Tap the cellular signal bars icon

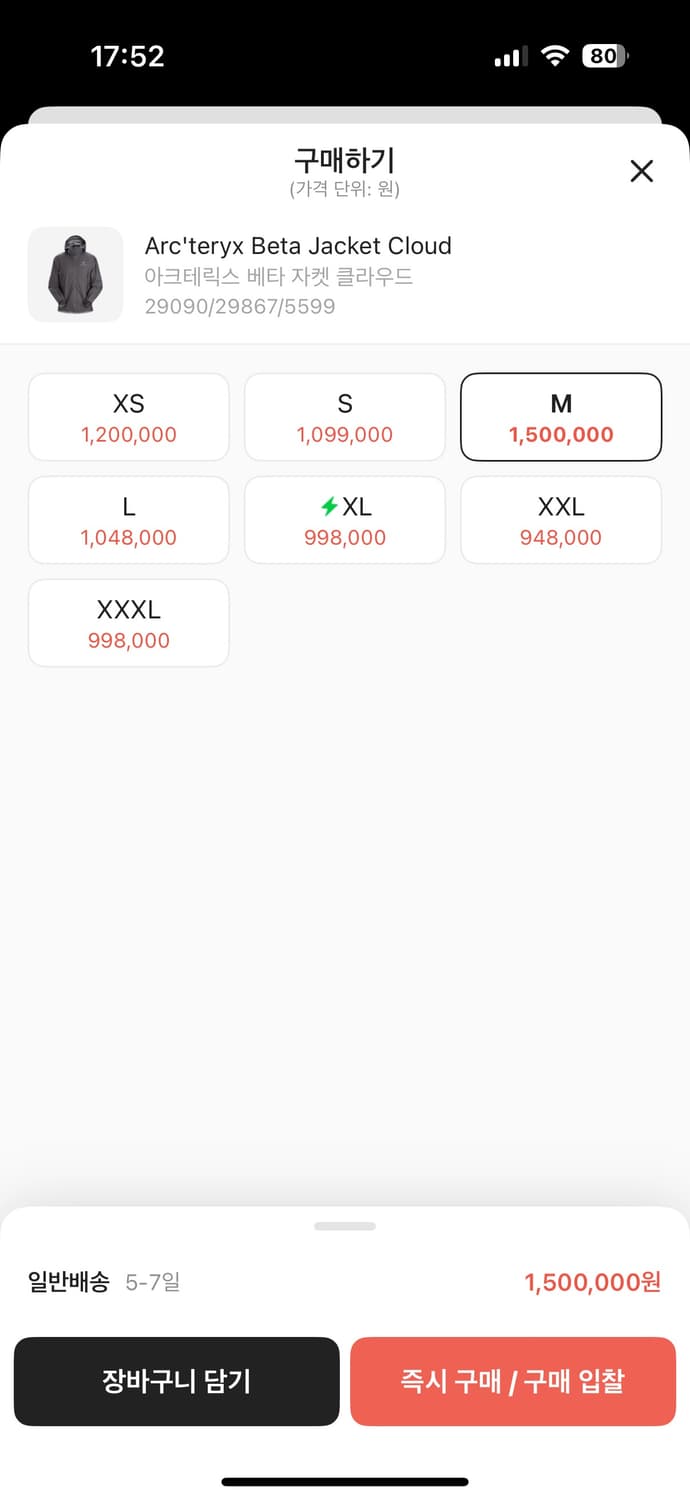tap(510, 57)
